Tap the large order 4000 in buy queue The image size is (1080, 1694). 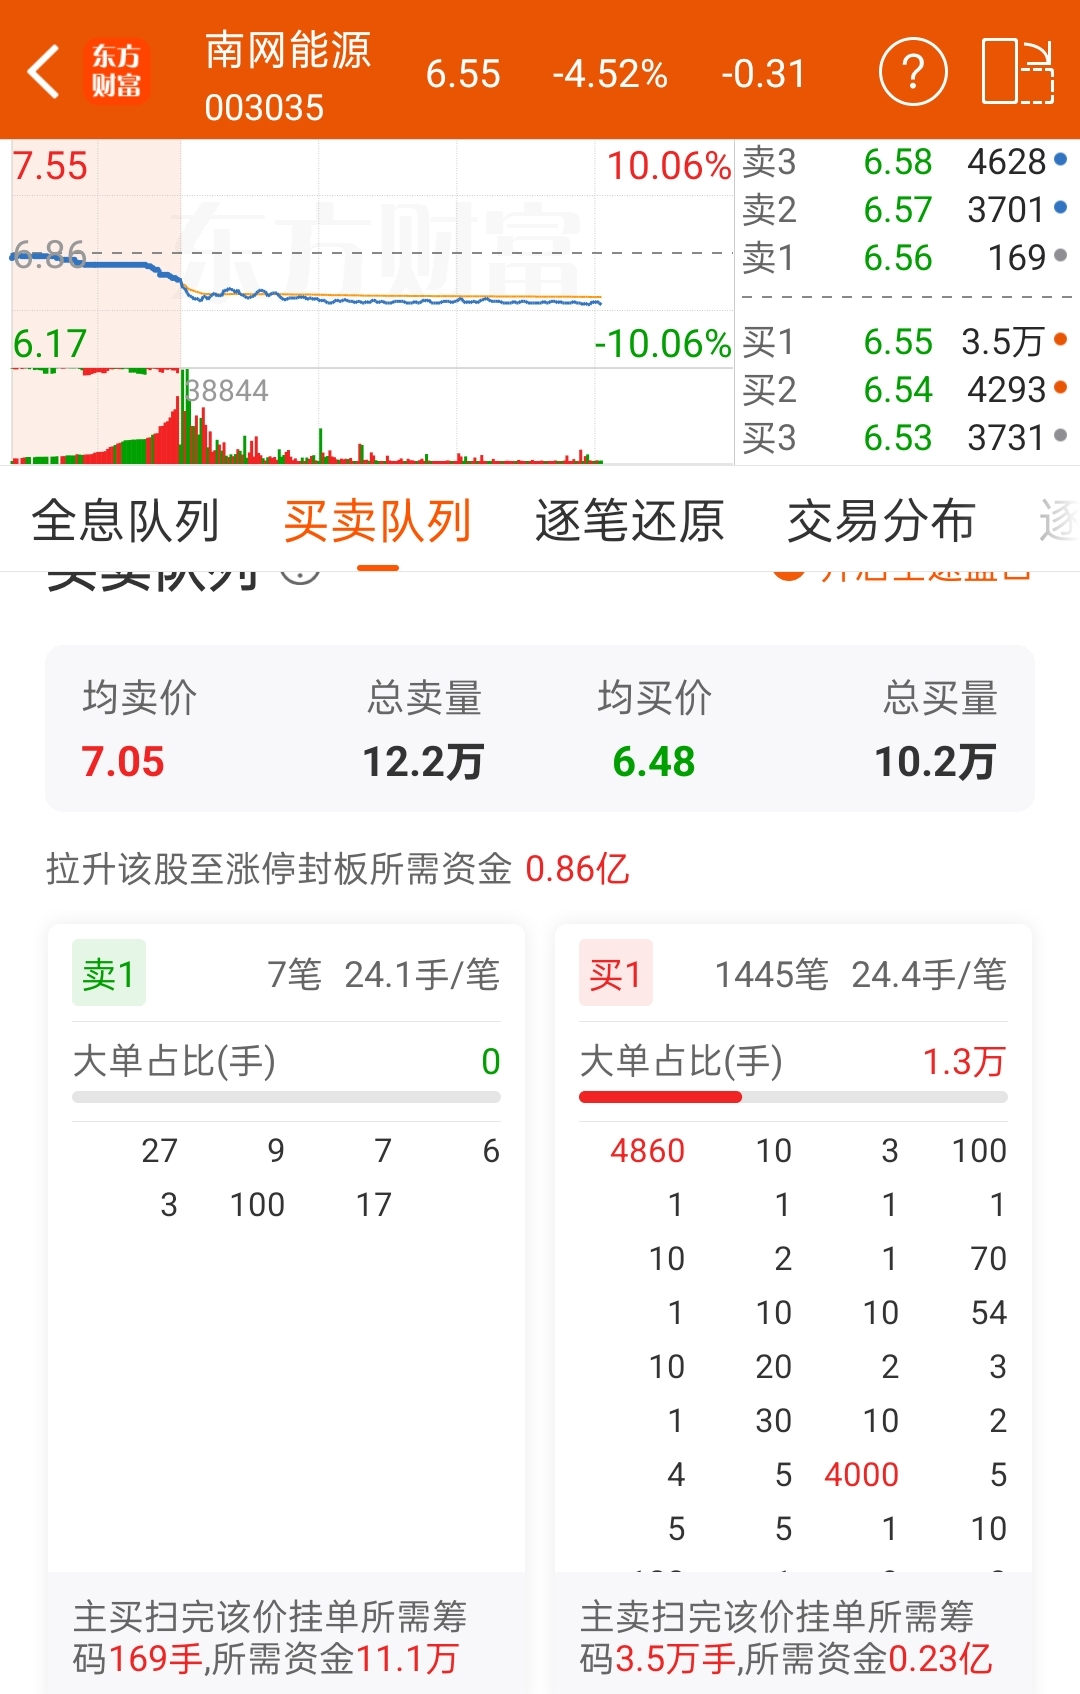(x=862, y=1475)
